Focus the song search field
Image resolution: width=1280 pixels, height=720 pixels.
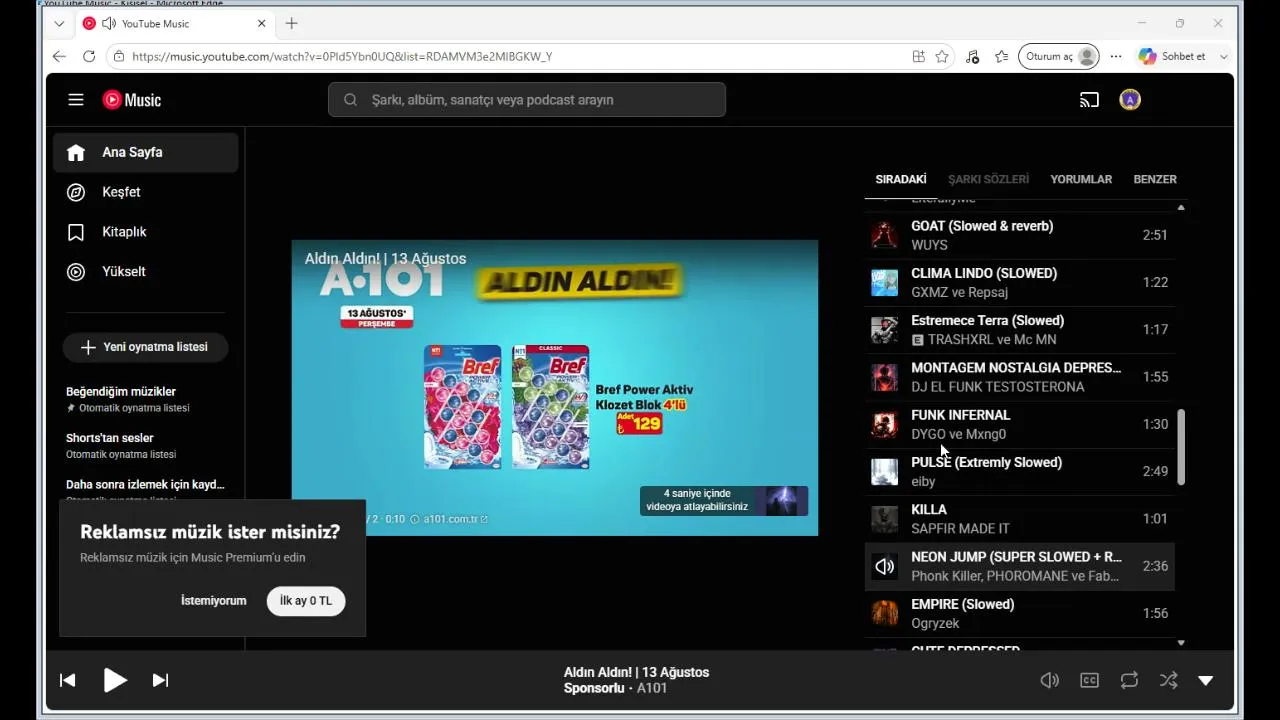pyautogui.click(x=527, y=100)
